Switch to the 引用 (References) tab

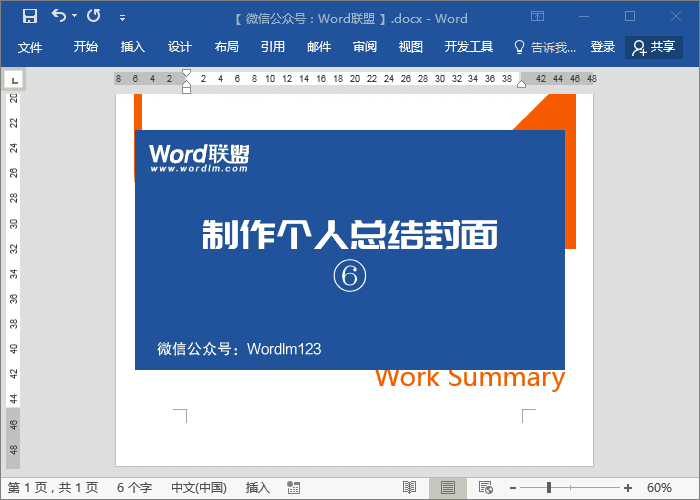tap(273, 46)
